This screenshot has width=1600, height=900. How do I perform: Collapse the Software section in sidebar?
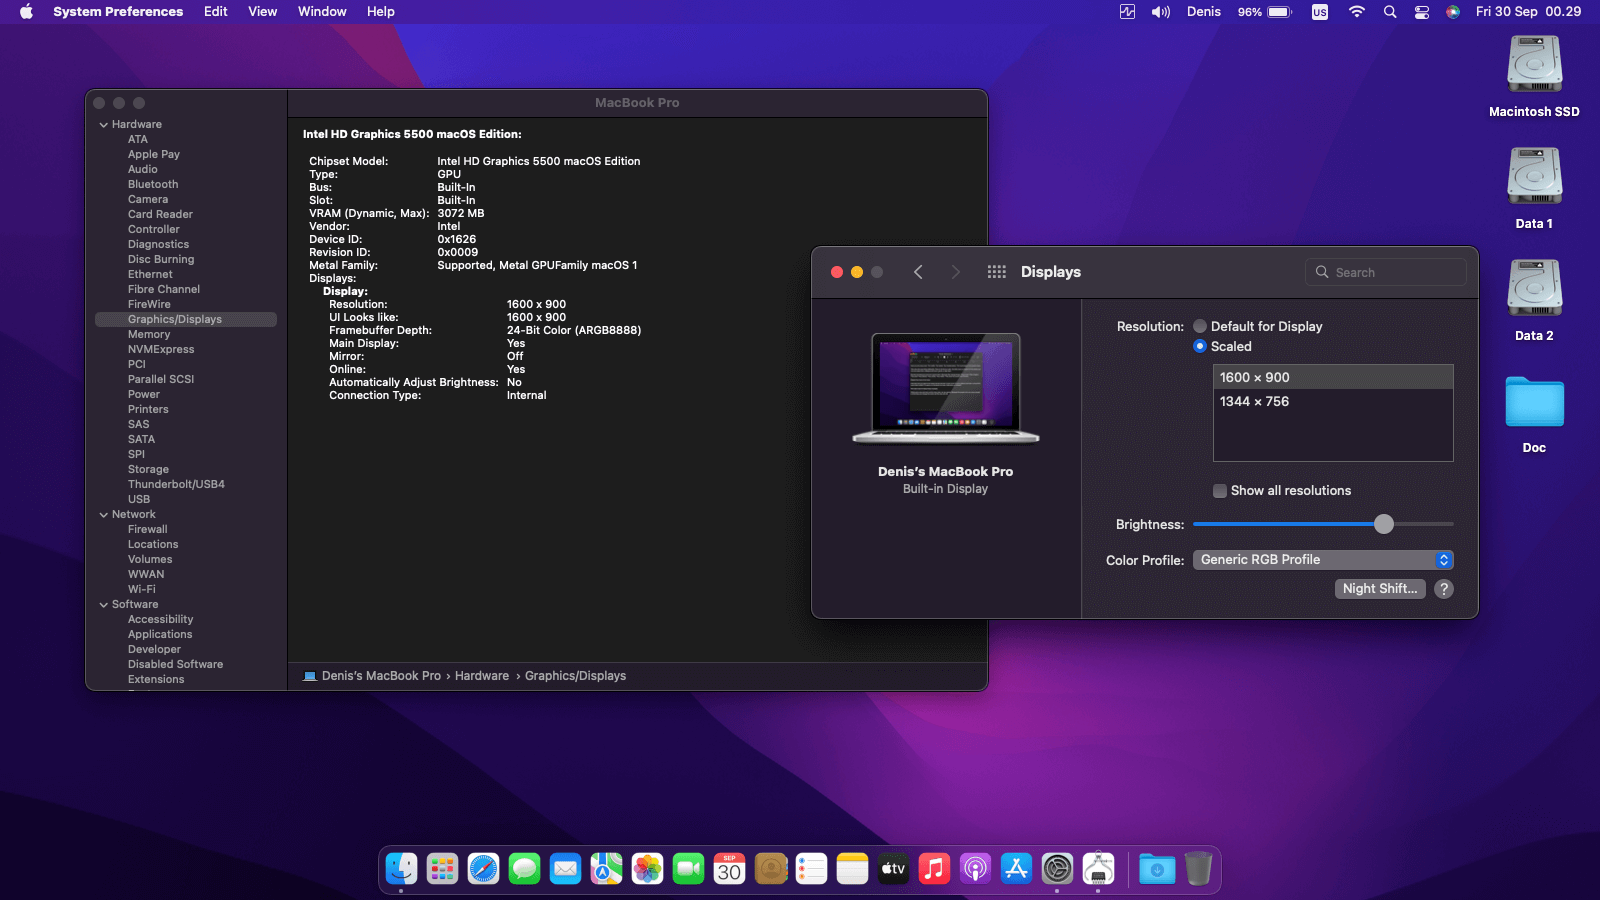pos(104,604)
